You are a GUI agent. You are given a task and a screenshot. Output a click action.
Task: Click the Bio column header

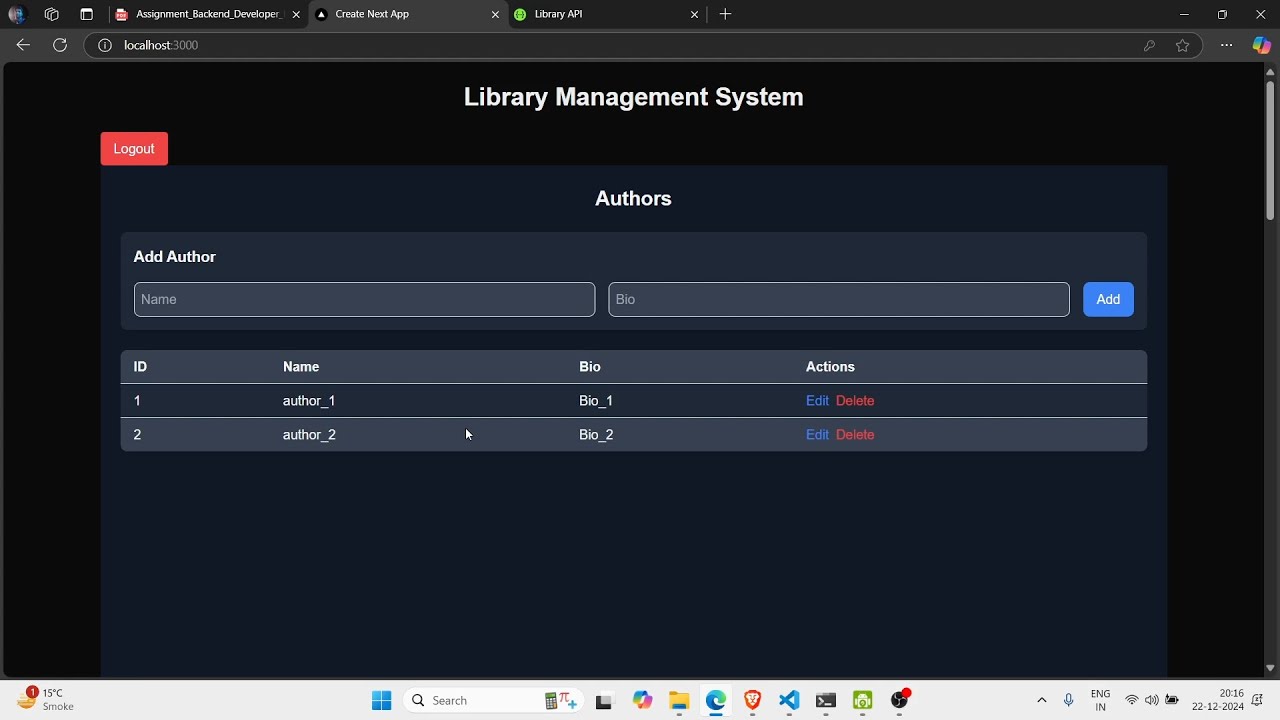590,367
